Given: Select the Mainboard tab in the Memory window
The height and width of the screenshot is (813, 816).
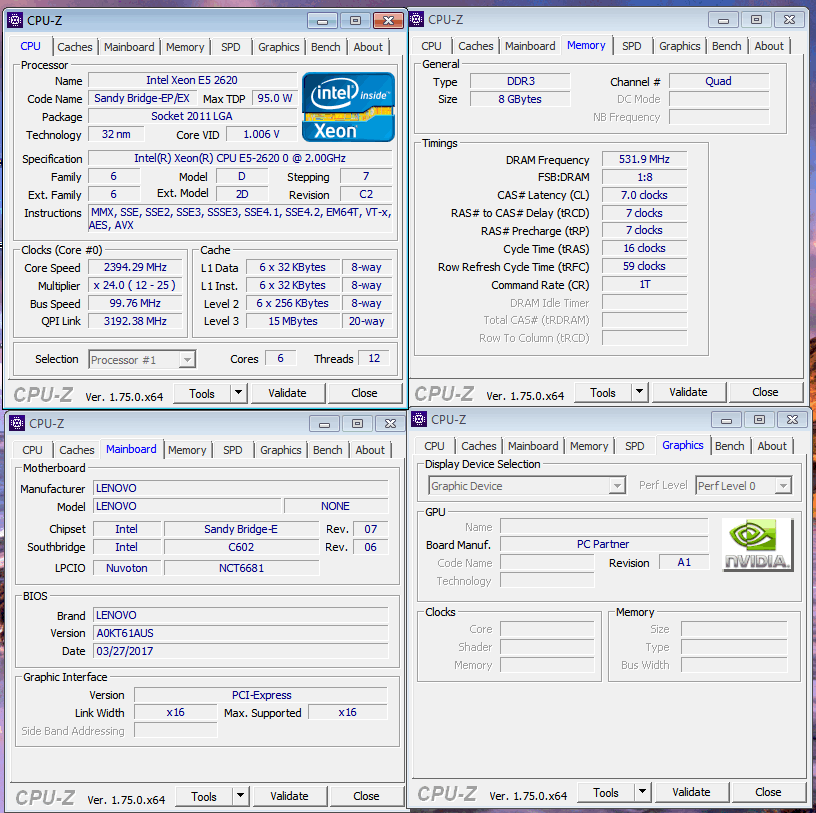Looking at the screenshot, I should point(530,46).
